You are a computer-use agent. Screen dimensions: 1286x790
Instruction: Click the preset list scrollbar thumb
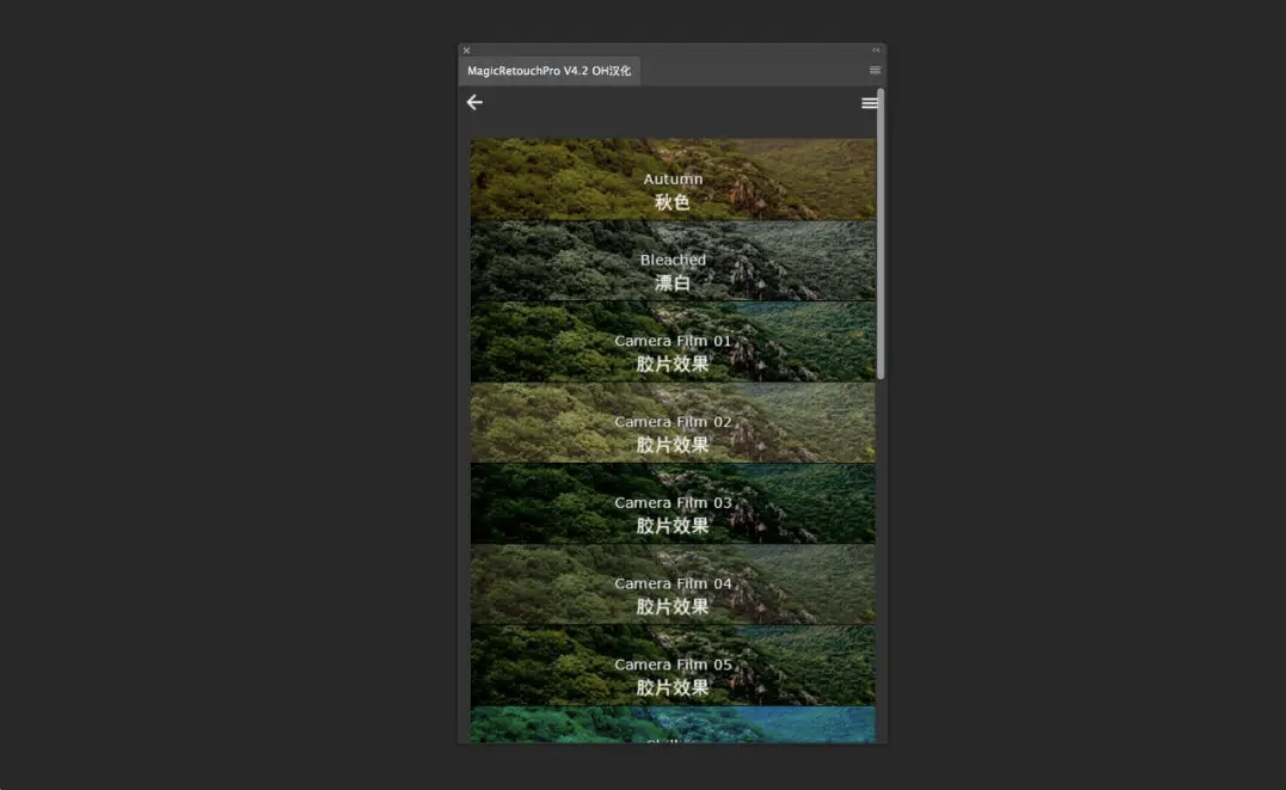pyautogui.click(x=881, y=234)
